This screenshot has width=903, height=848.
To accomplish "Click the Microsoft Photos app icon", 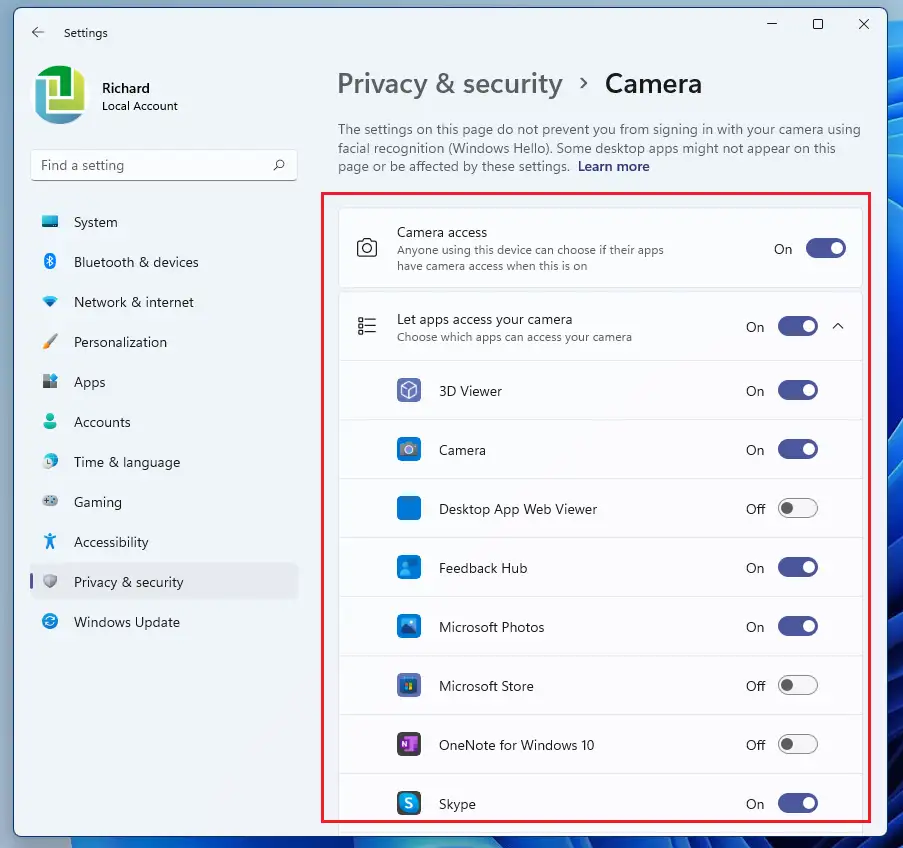I will click(x=409, y=626).
